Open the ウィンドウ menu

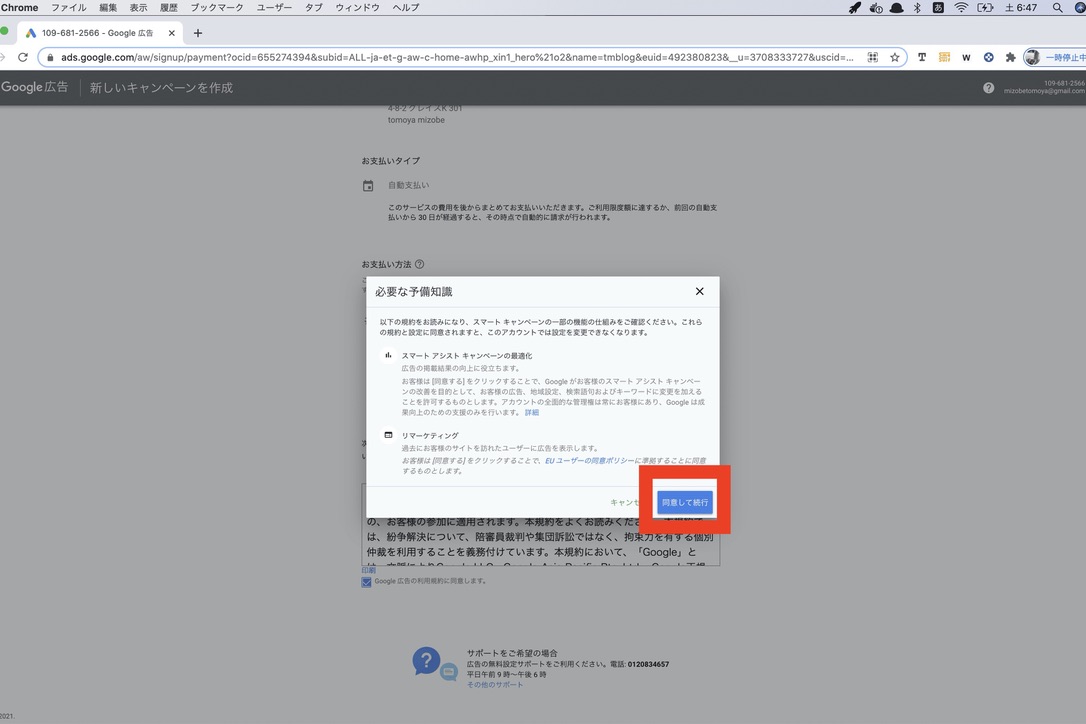(357, 8)
